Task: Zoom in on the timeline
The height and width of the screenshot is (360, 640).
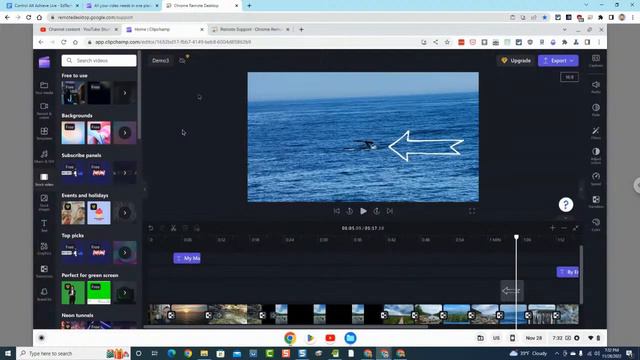Action: pyautogui.click(x=552, y=228)
